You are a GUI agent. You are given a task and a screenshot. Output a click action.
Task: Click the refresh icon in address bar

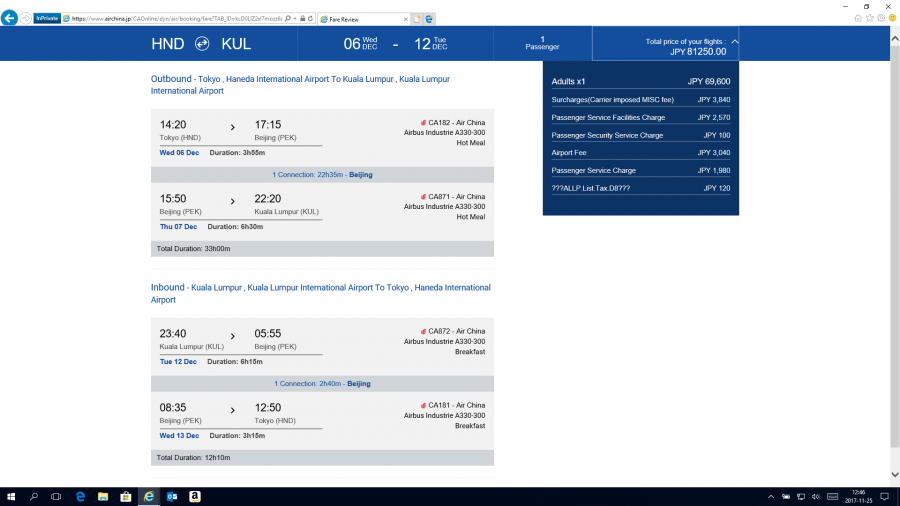click(x=312, y=18)
